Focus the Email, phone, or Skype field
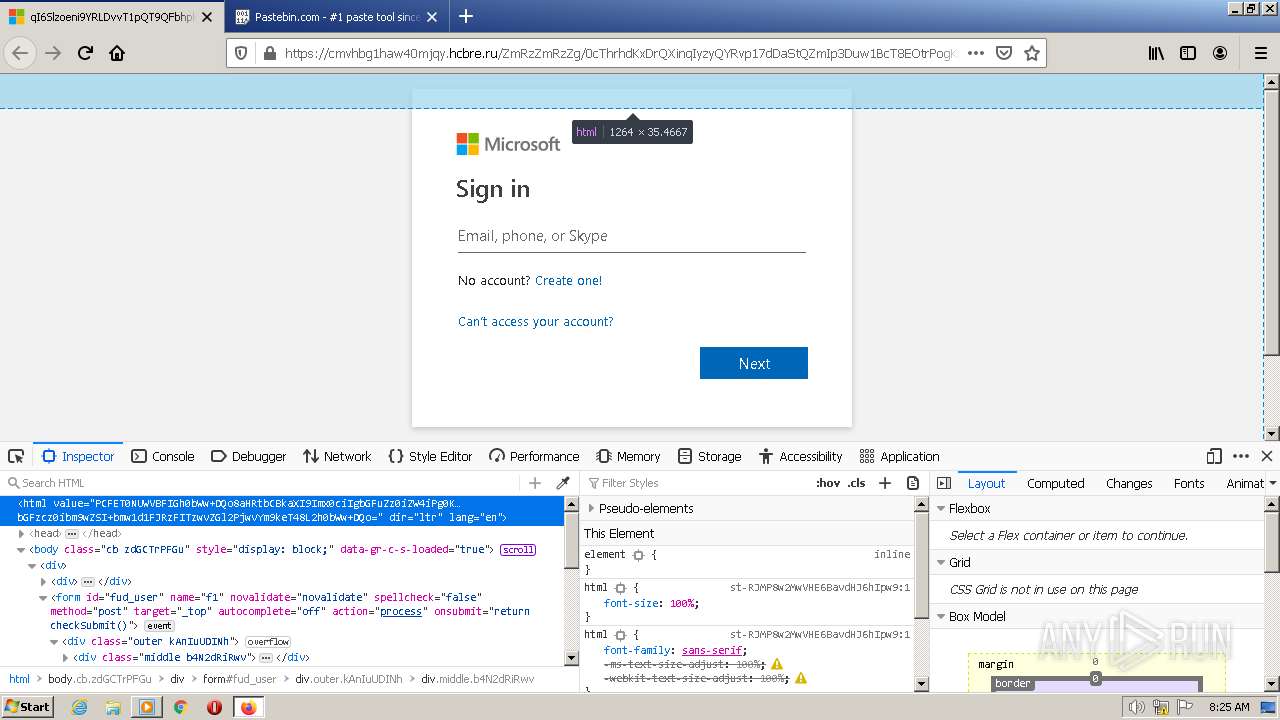 pyautogui.click(x=631, y=236)
